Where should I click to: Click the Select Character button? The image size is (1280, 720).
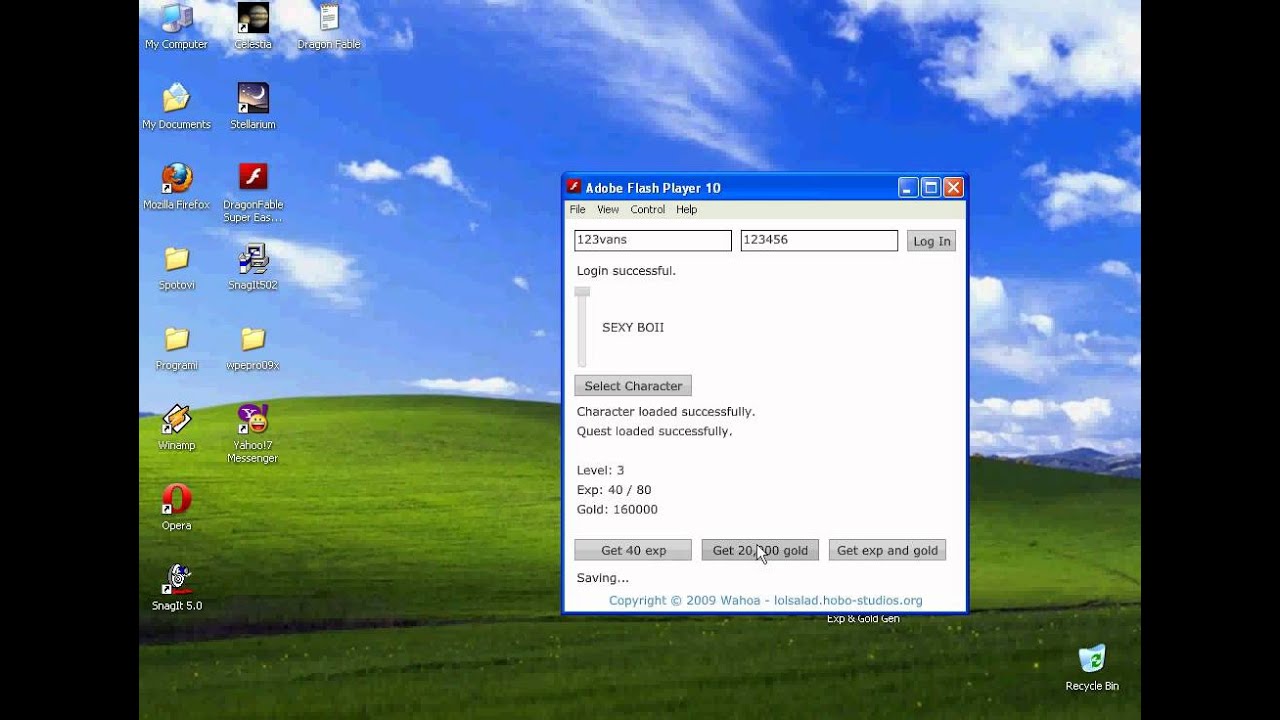(633, 386)
